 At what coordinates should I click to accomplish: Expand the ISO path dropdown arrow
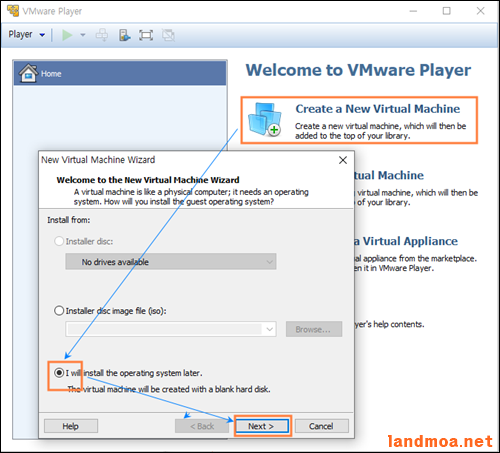[x=270, y=329]
